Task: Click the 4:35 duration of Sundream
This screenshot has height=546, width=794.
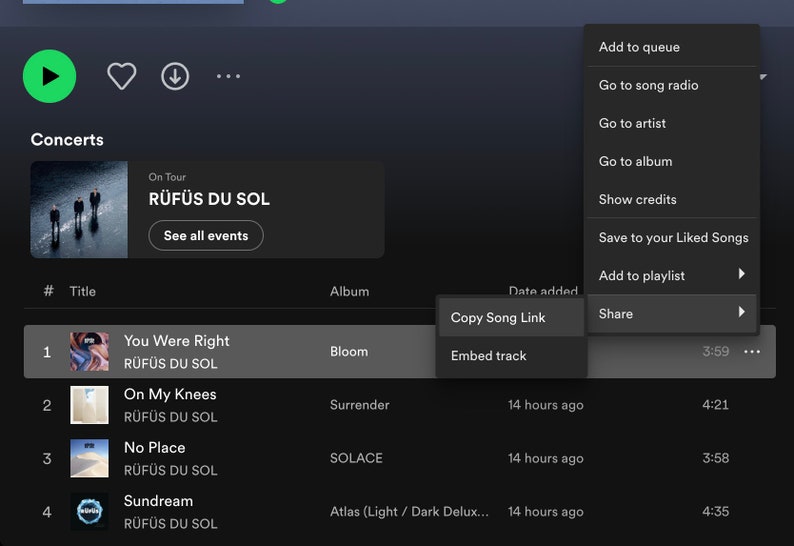Action: coord(716,511)
